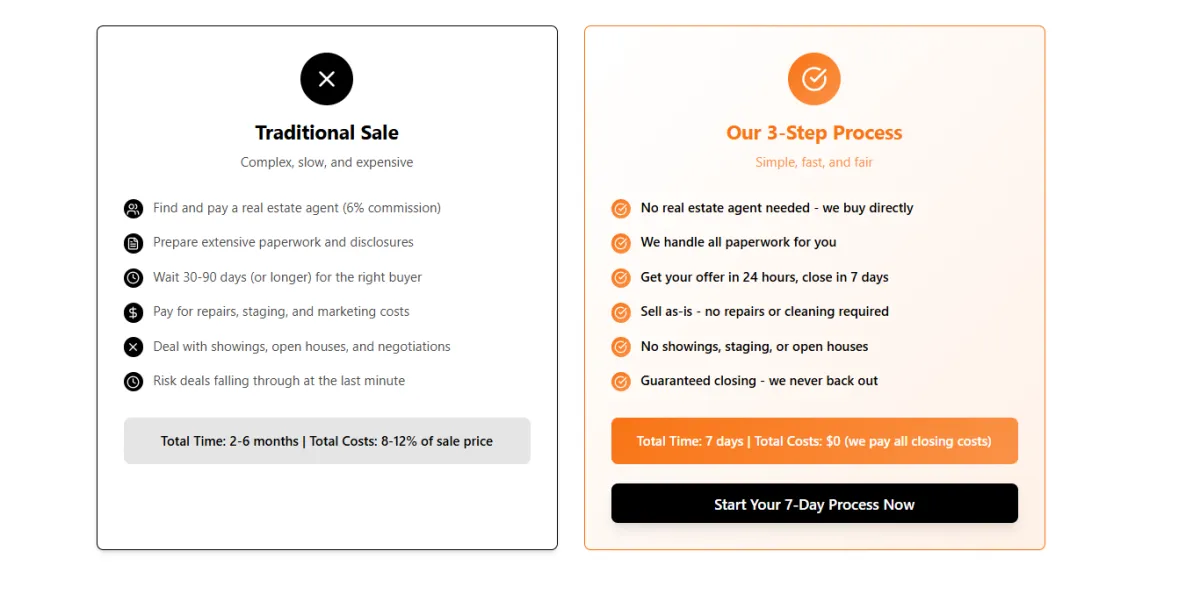
Task: Click the gray Total Time: 2-6 months summary bar
Action: (327, 441)
